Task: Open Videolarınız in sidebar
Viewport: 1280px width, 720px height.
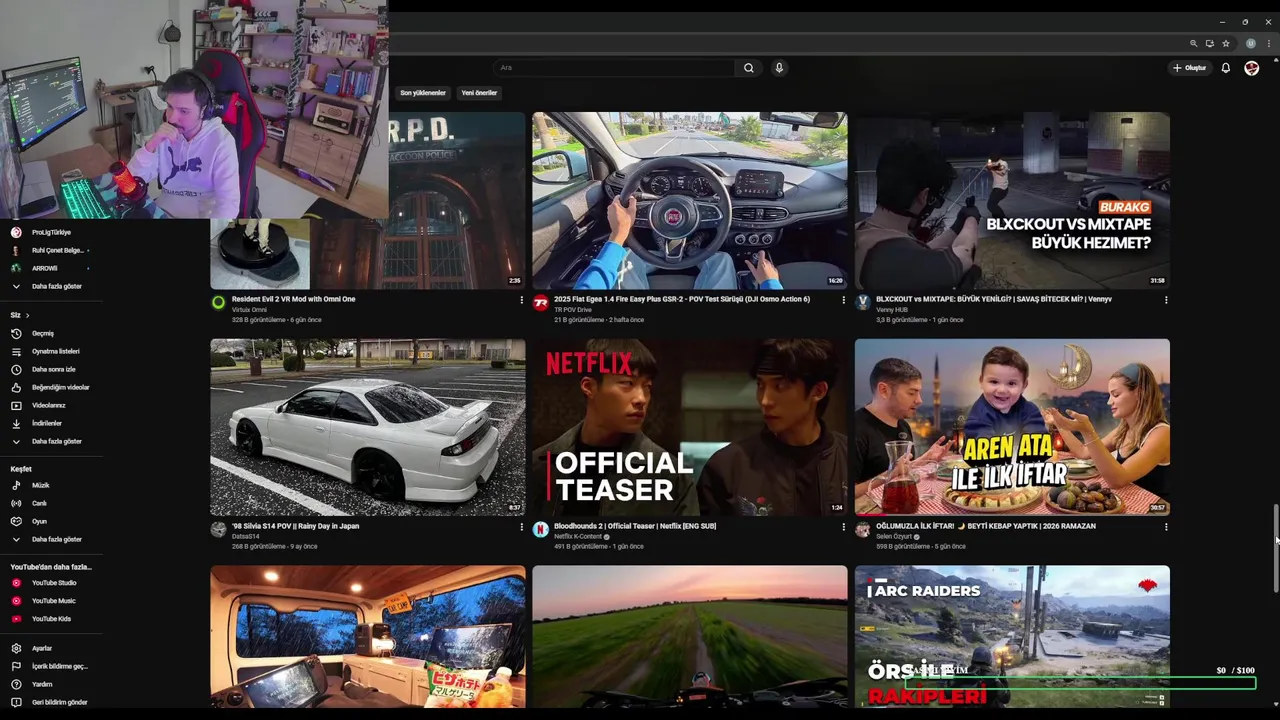Action: coord(51,405)
